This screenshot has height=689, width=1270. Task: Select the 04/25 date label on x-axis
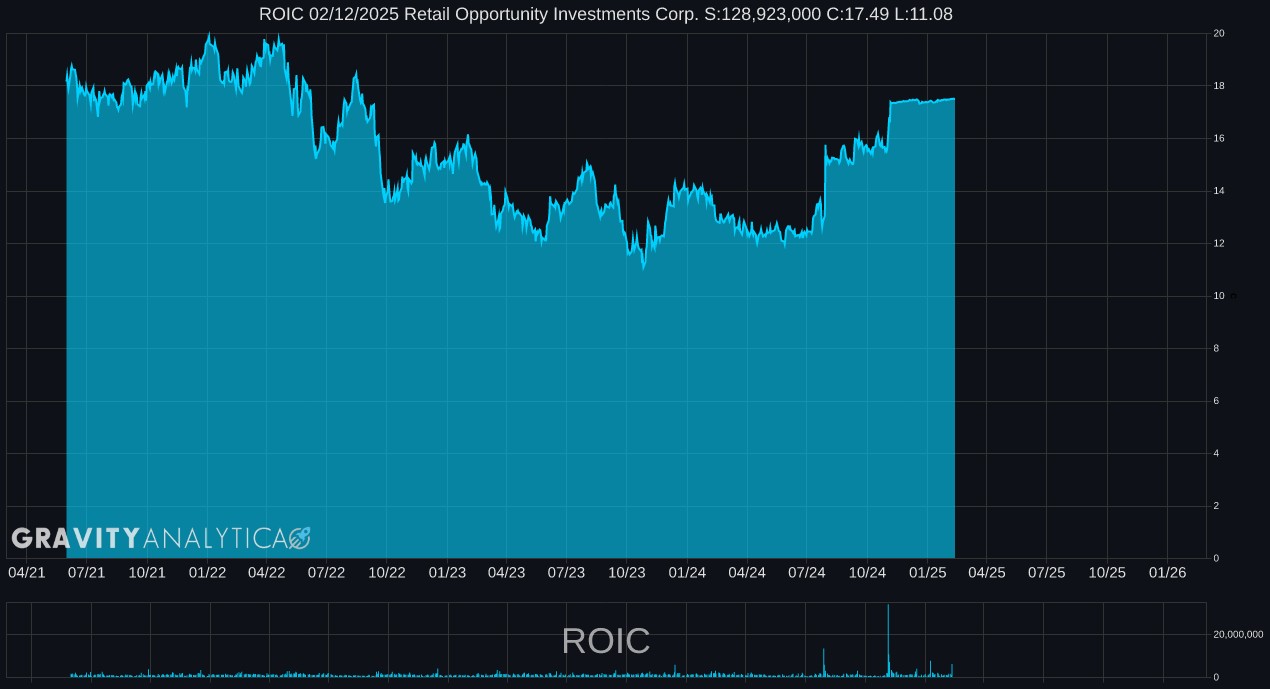(x=987, y=573)
